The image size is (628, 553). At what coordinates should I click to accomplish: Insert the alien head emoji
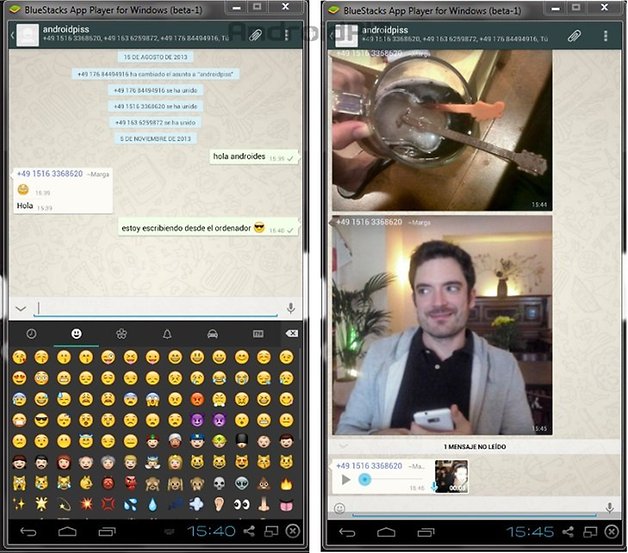coord(242,483)
